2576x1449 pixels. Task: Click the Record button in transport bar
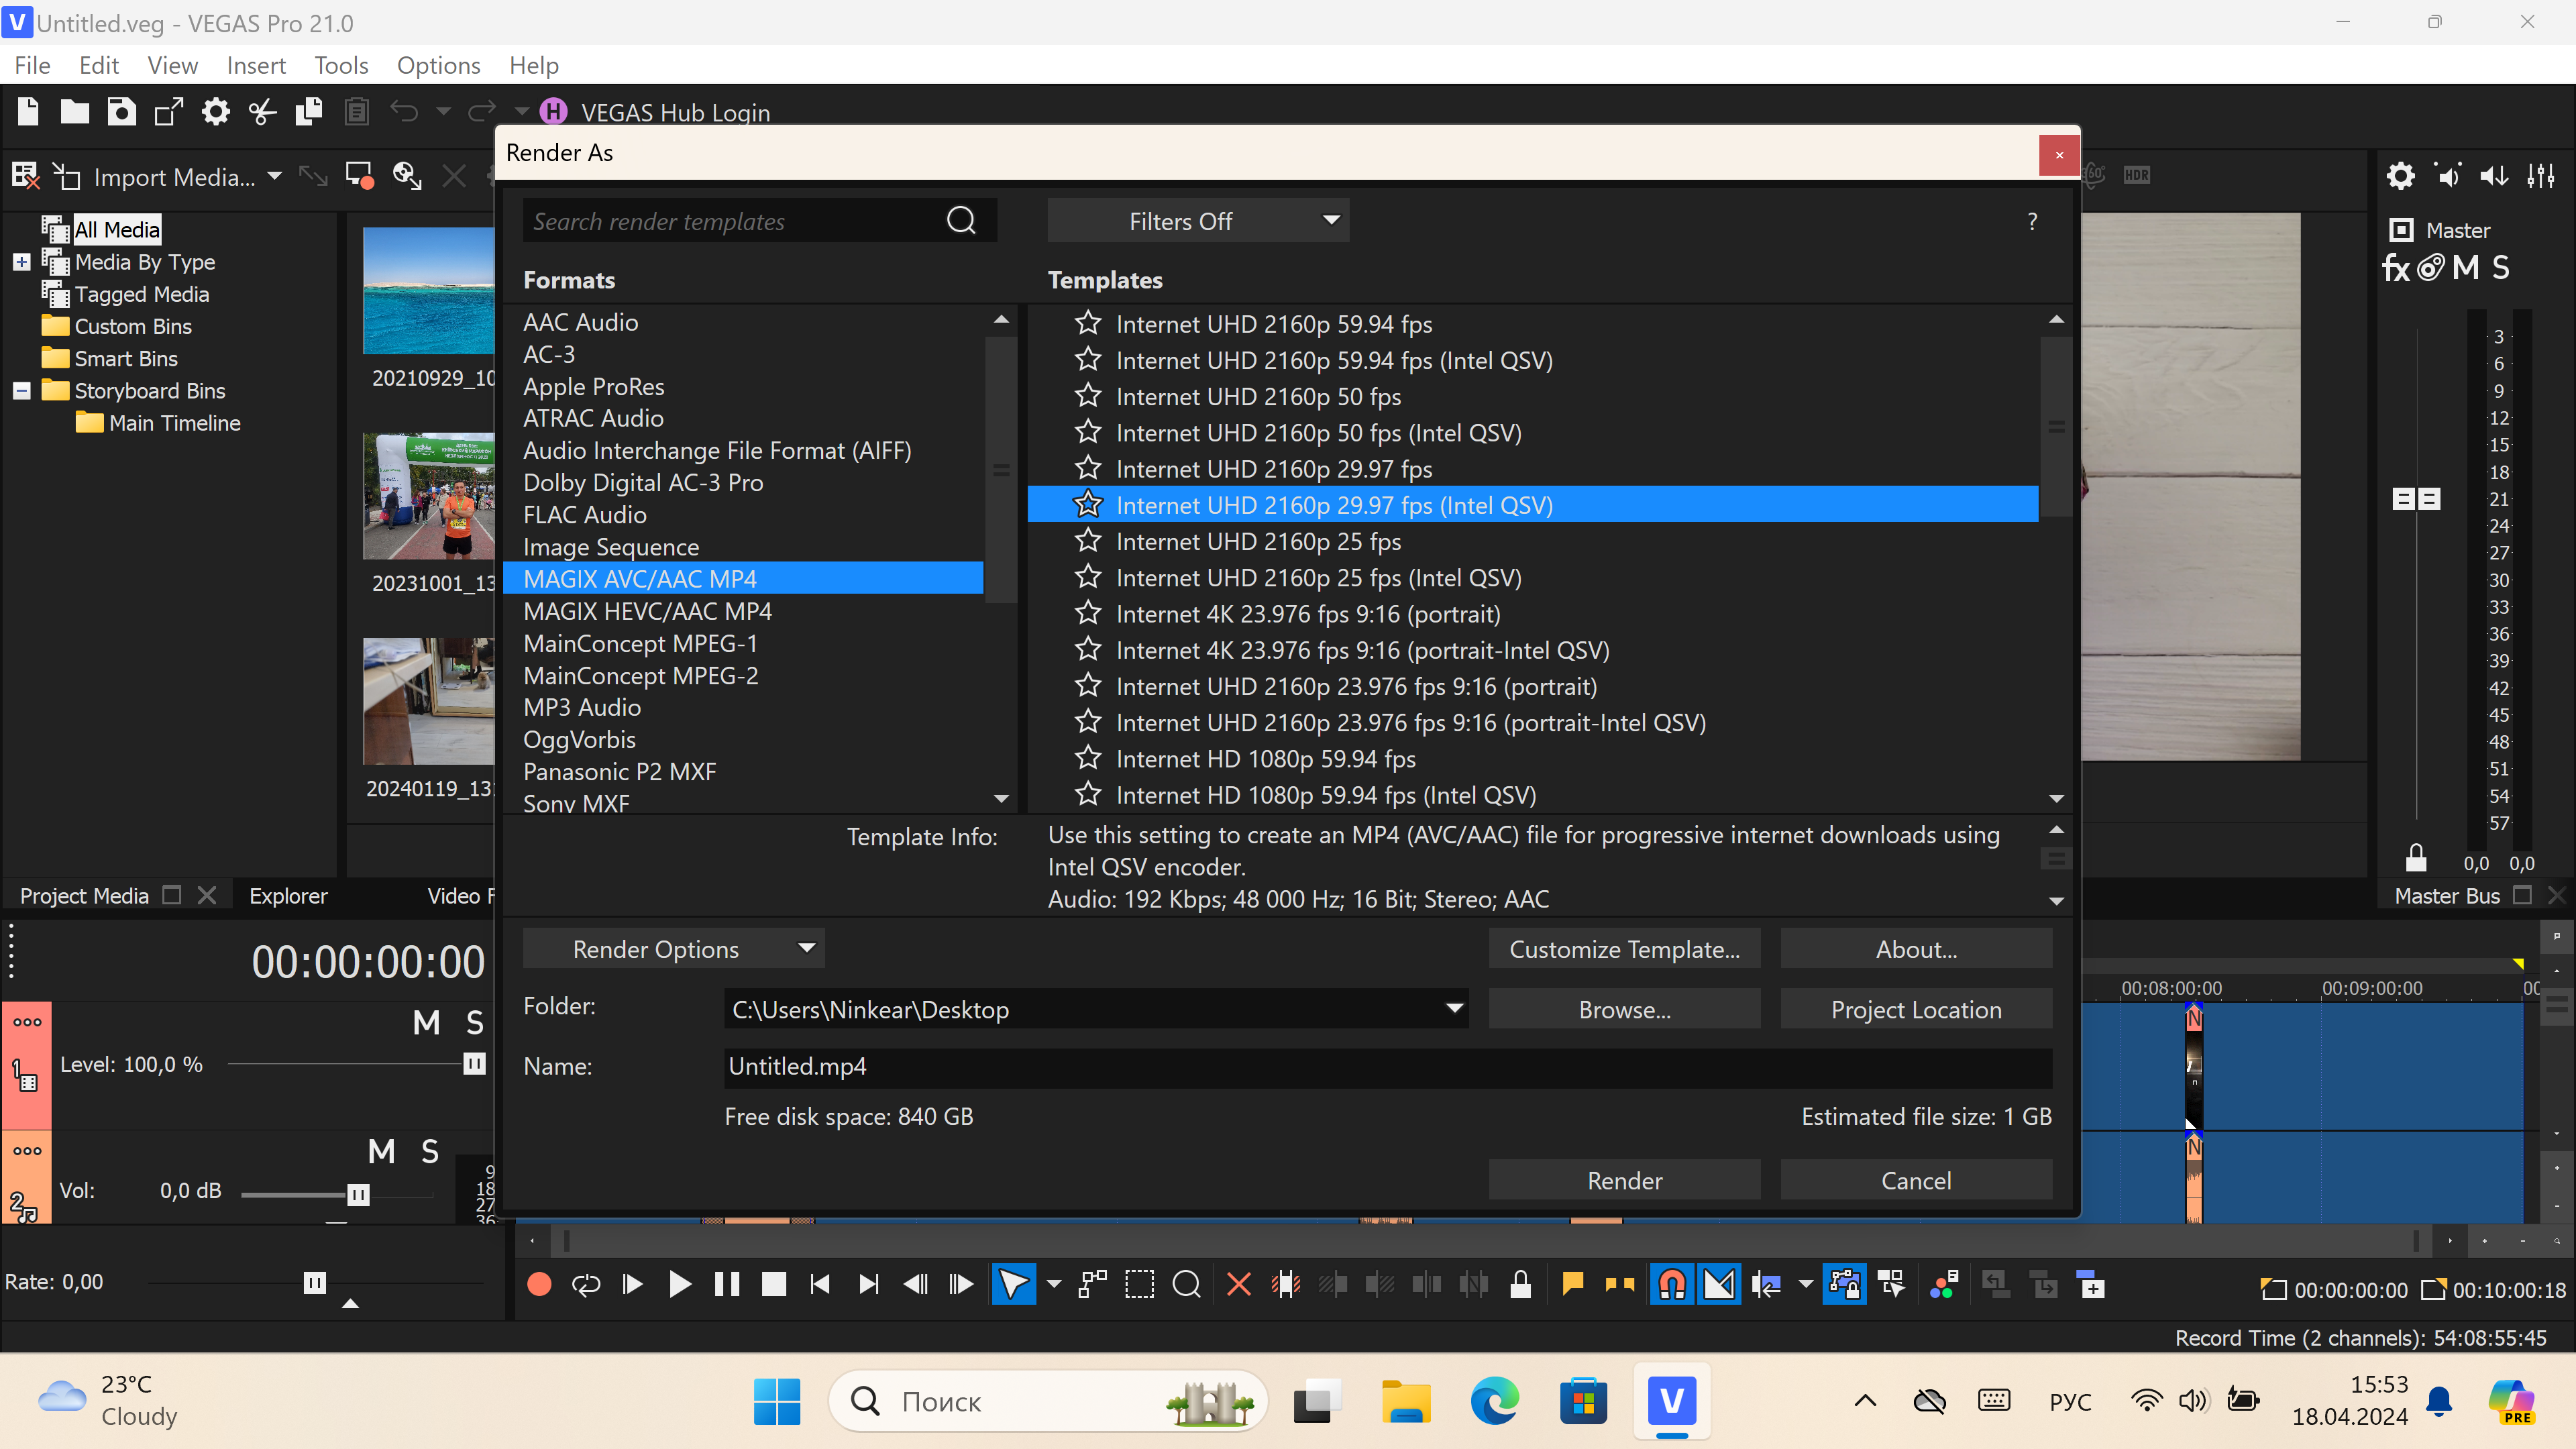pyautogui.click(x=539, y=1284)
